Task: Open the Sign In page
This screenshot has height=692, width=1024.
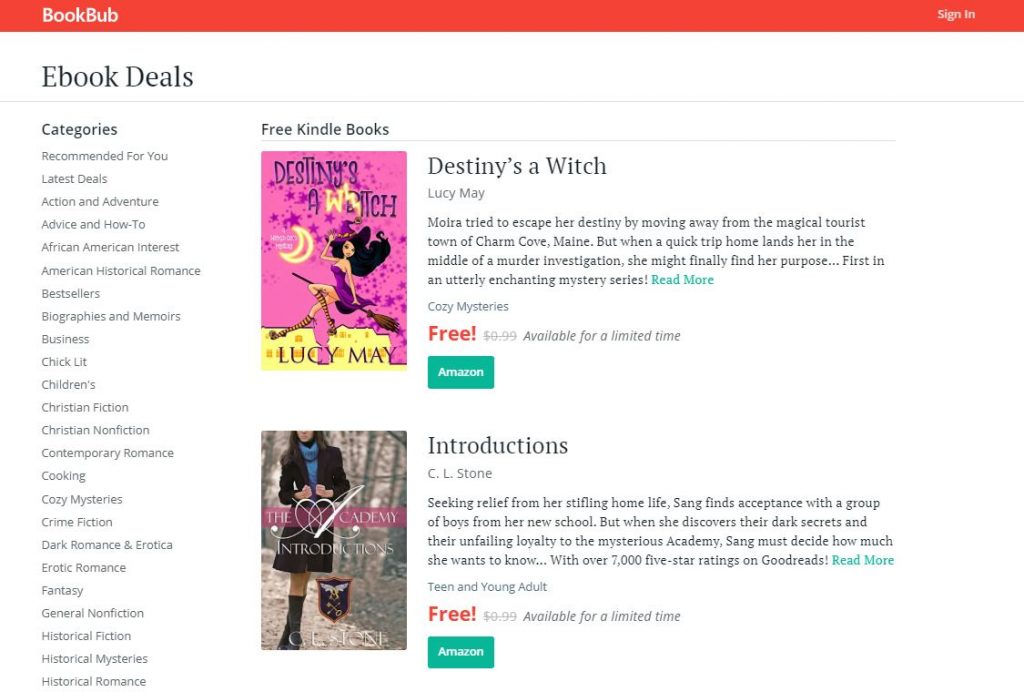Action: 955,14
